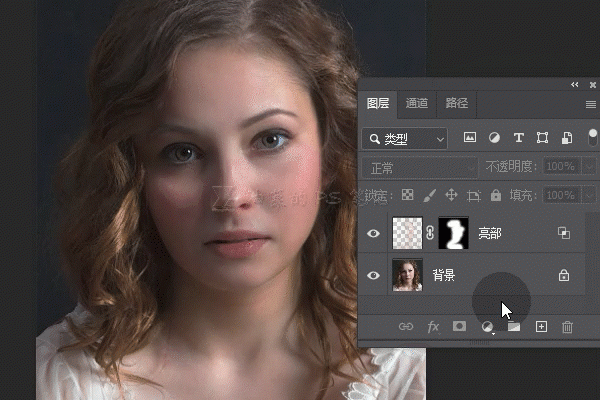Toggle lock image pixels brush icon
Image resolution: width=600 pixels, height=400 pixels.
(429, 196)
